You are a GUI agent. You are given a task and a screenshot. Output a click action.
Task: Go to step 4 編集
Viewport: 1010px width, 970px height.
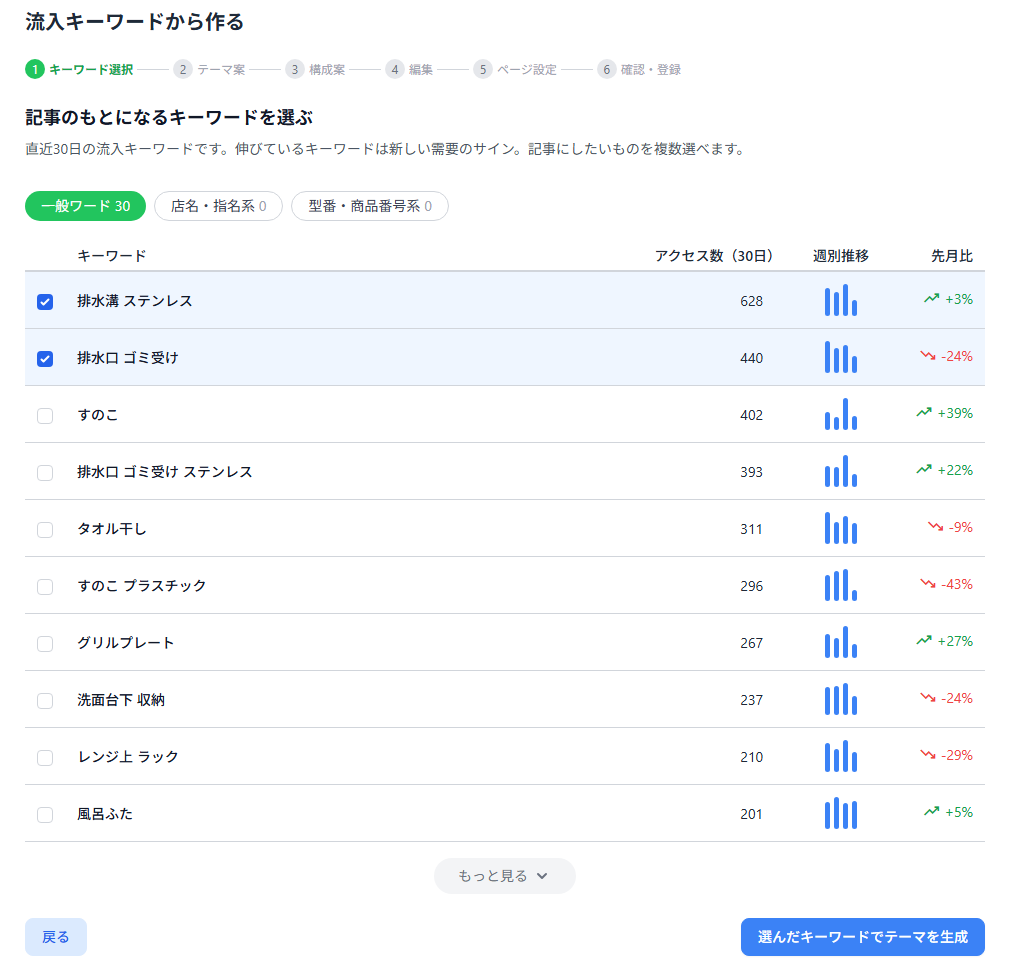tap(409, 70)
